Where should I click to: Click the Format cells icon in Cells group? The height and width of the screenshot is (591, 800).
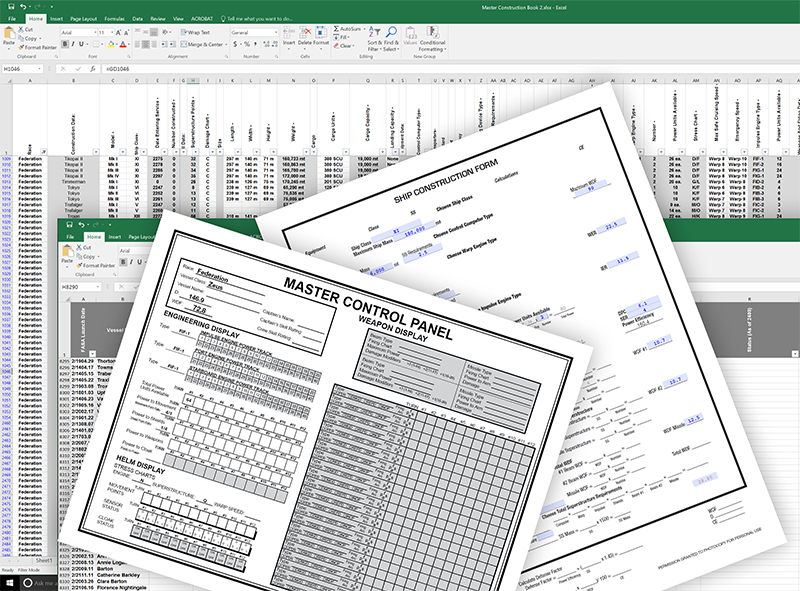pyautogui.click(x=324, y=33)
